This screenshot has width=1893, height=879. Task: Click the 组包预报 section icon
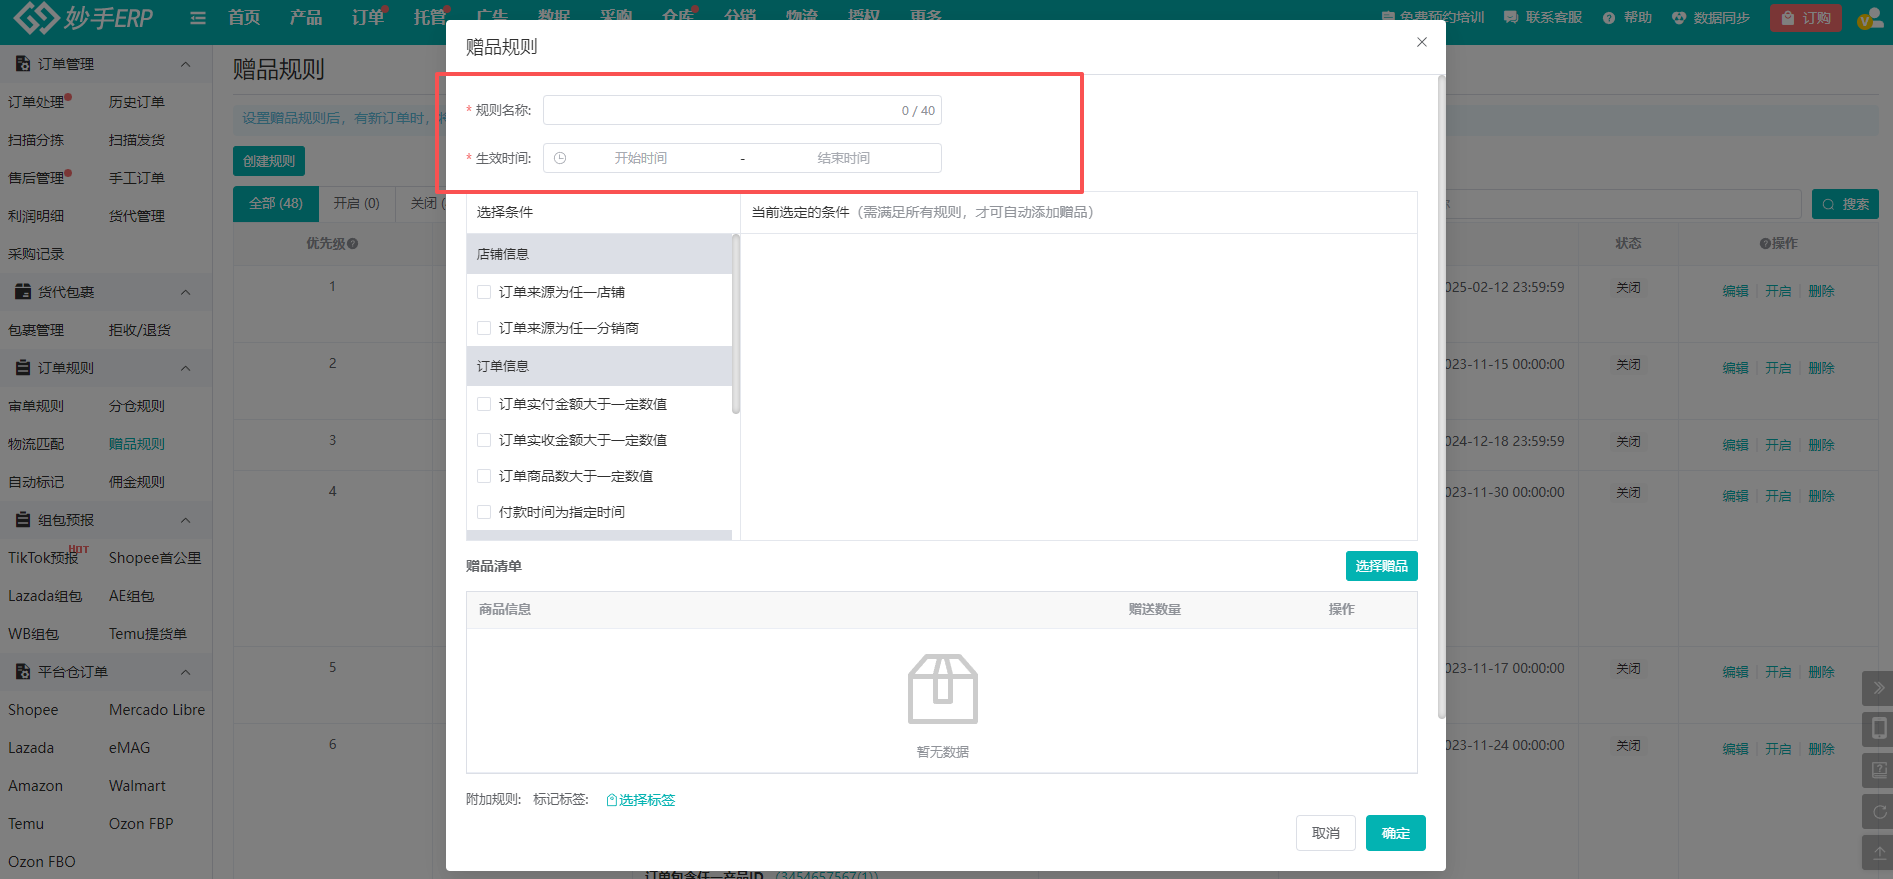click(x=23, y=520)
